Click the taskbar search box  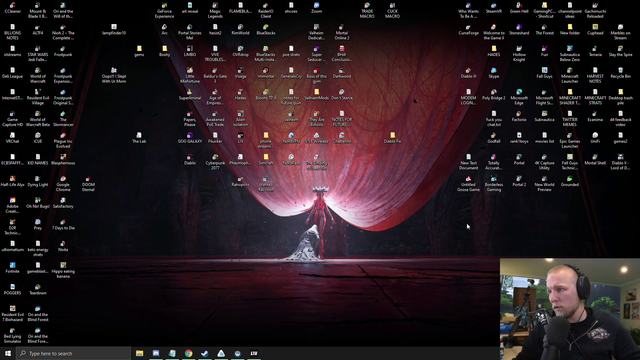[73, 353]
